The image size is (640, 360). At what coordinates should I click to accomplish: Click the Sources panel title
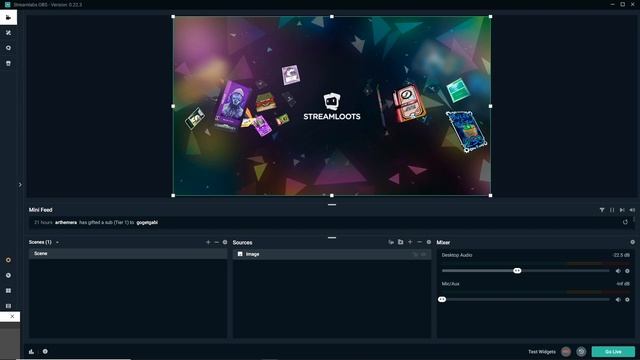(242, 242)
